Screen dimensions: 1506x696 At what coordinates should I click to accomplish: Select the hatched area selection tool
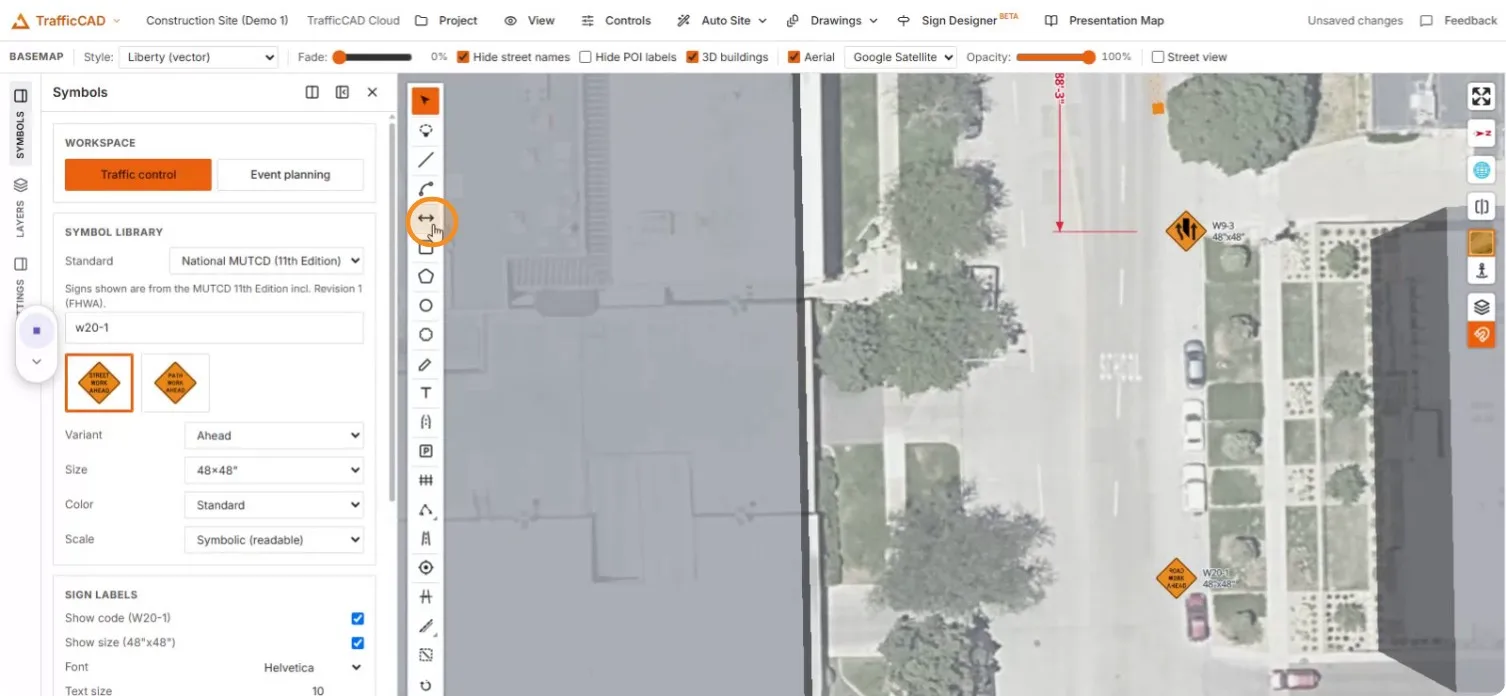[426, 655]
